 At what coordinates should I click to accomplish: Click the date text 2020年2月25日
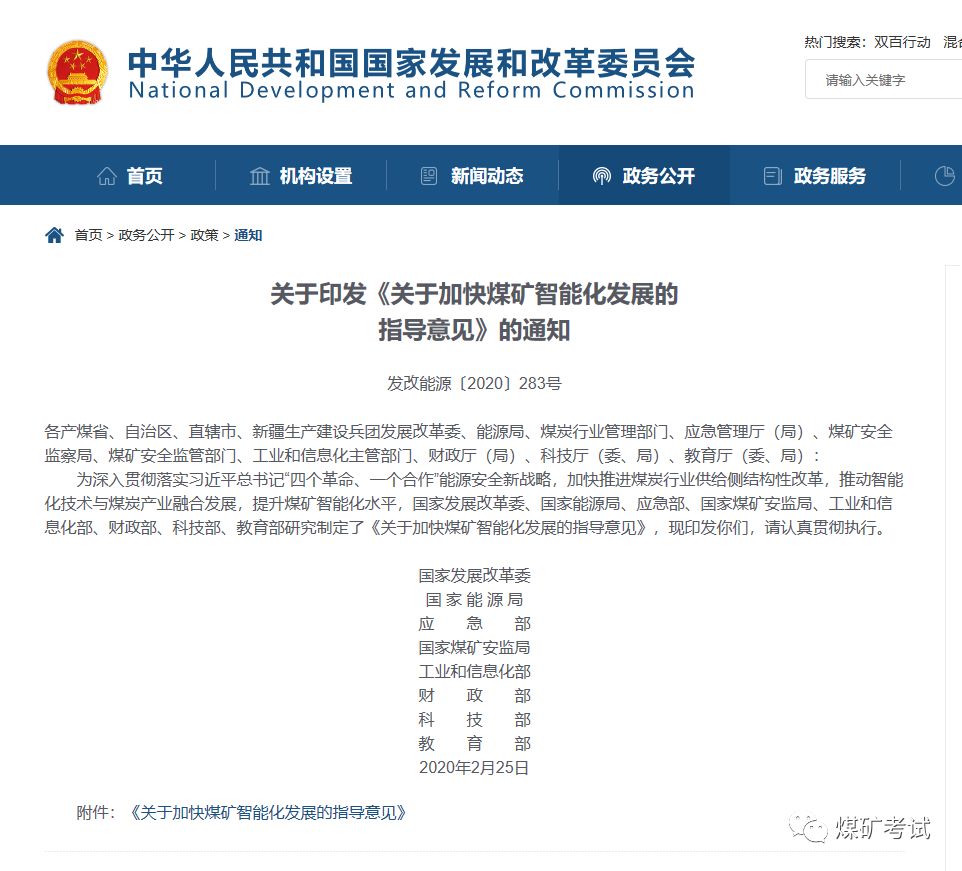pyautogui.click(x=474, y=767)
